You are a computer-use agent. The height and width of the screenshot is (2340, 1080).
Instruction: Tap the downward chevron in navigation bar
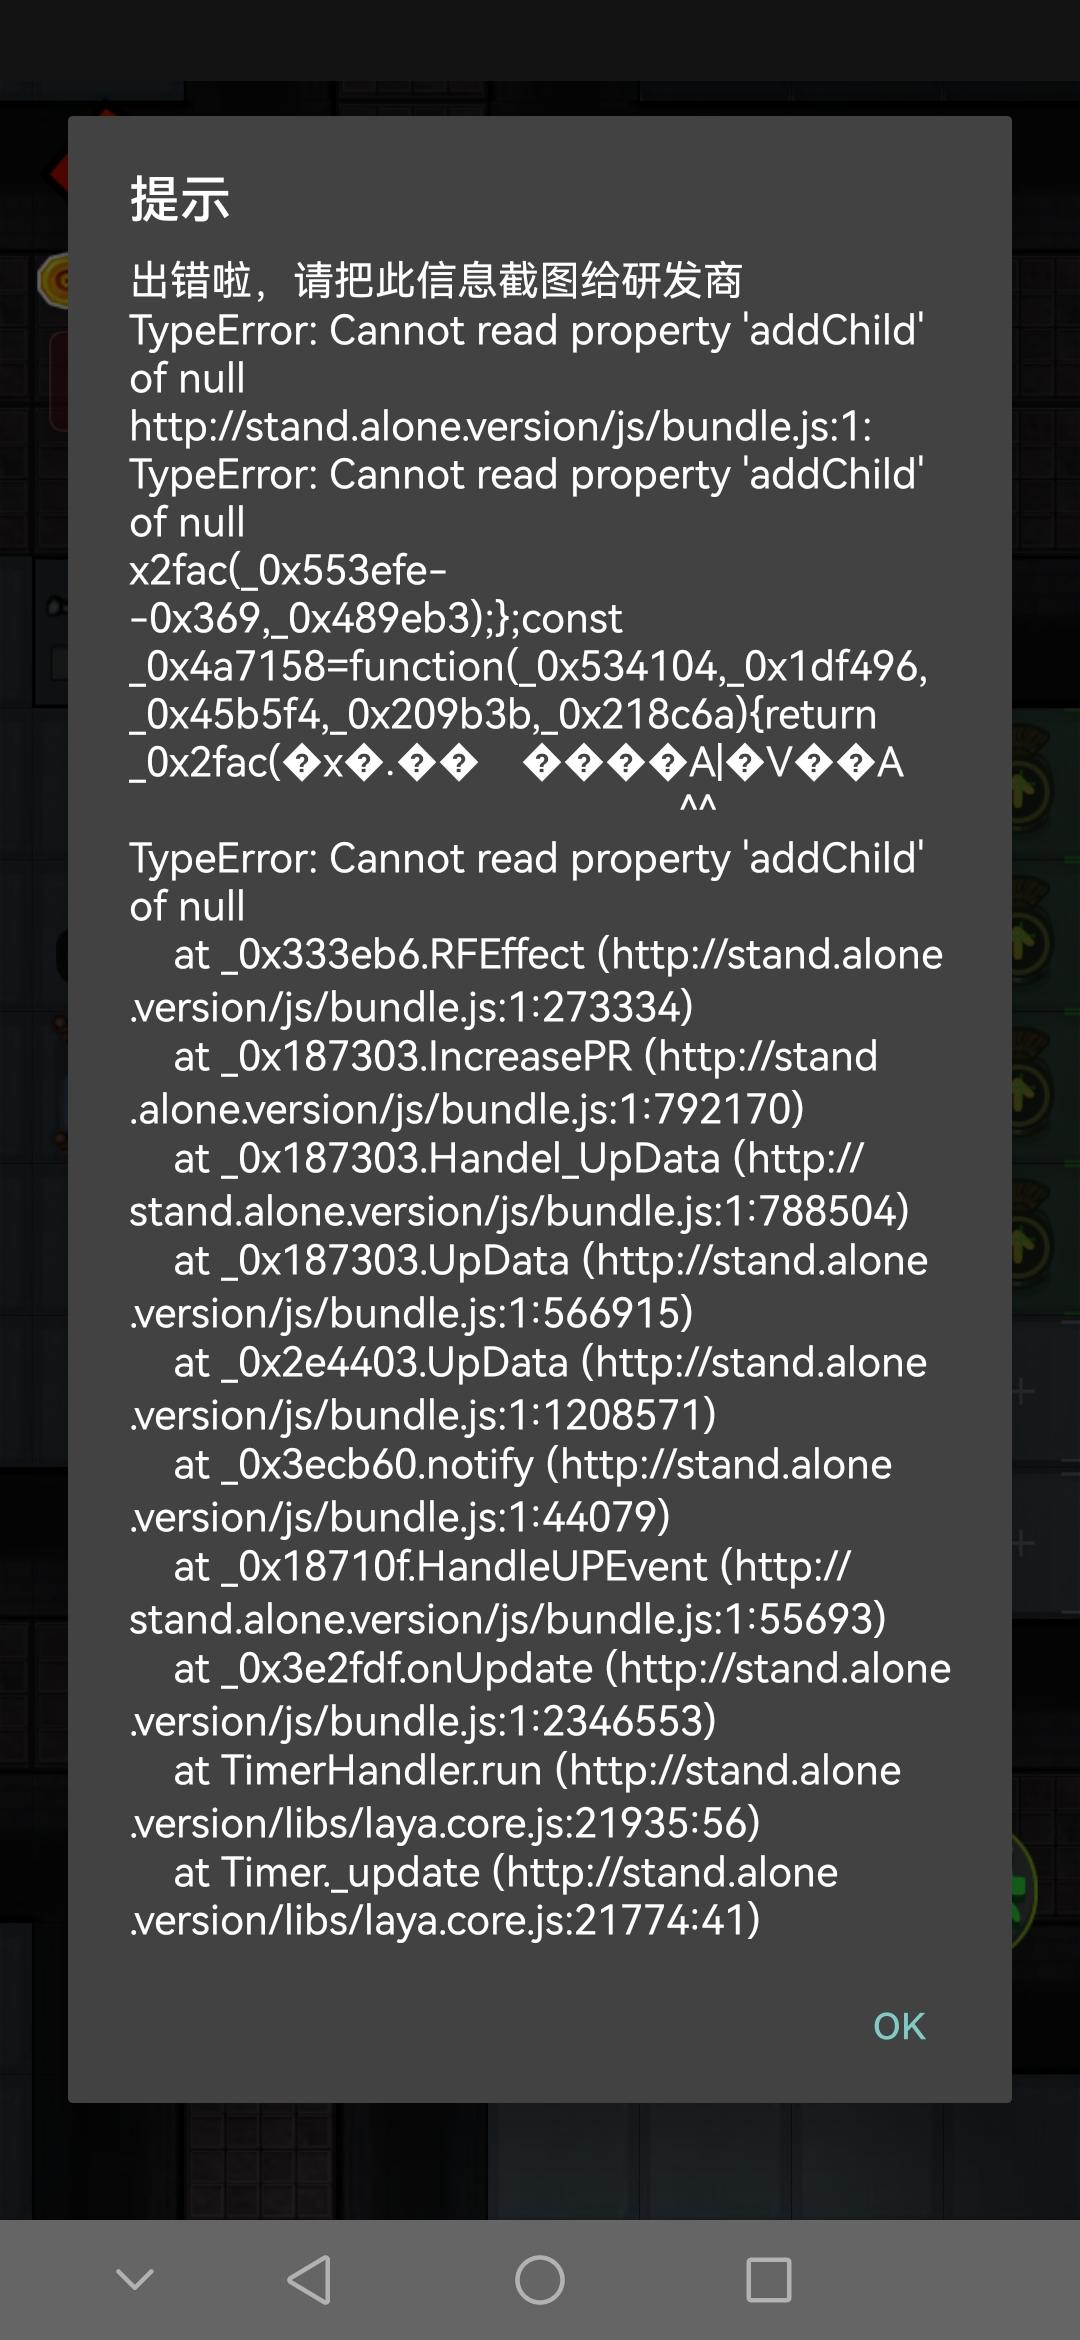point(135,2279)
